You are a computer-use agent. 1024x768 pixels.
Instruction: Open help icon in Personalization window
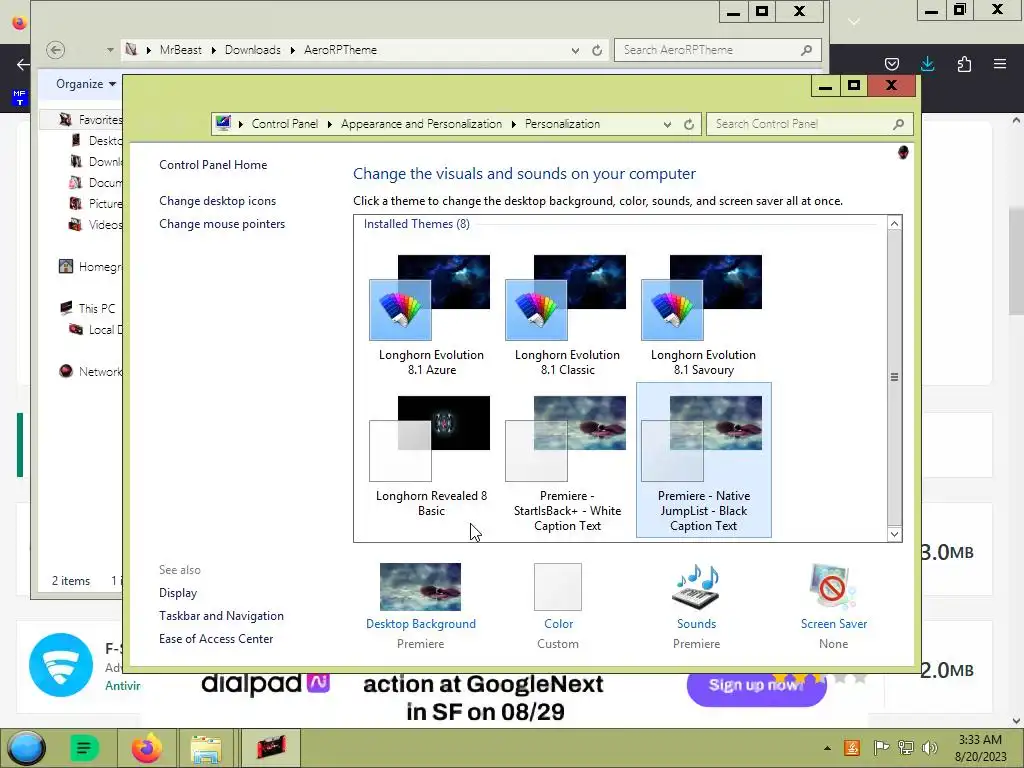(903, 152)
